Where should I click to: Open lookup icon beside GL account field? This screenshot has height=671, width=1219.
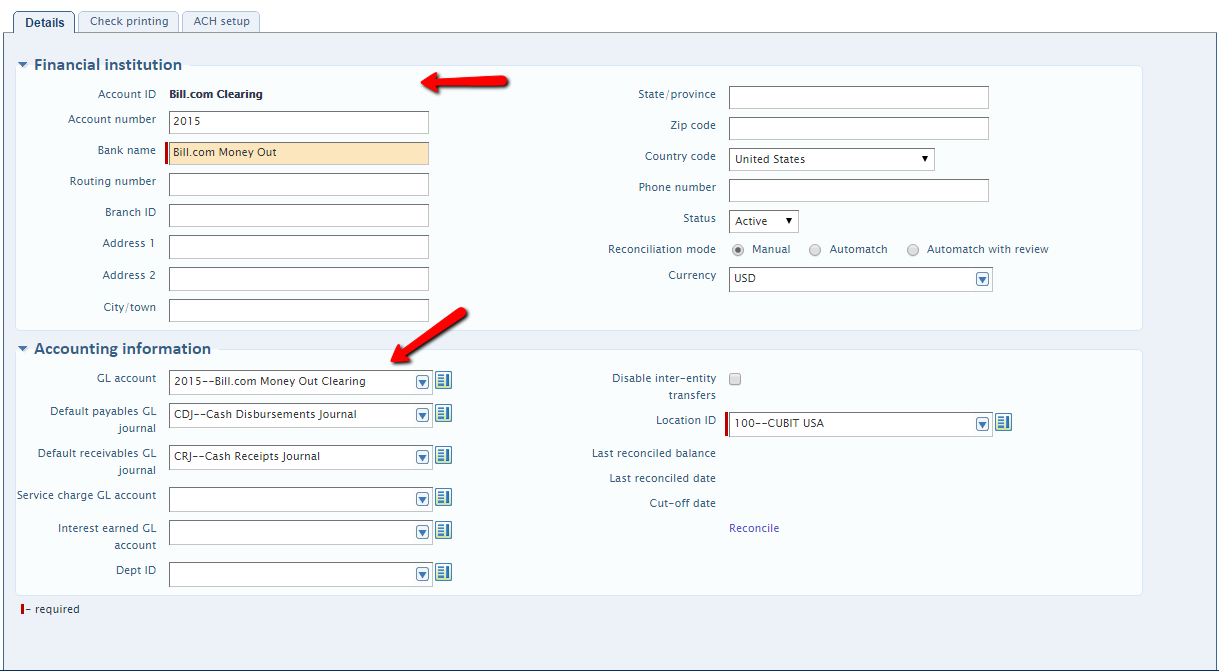[444, 380]
